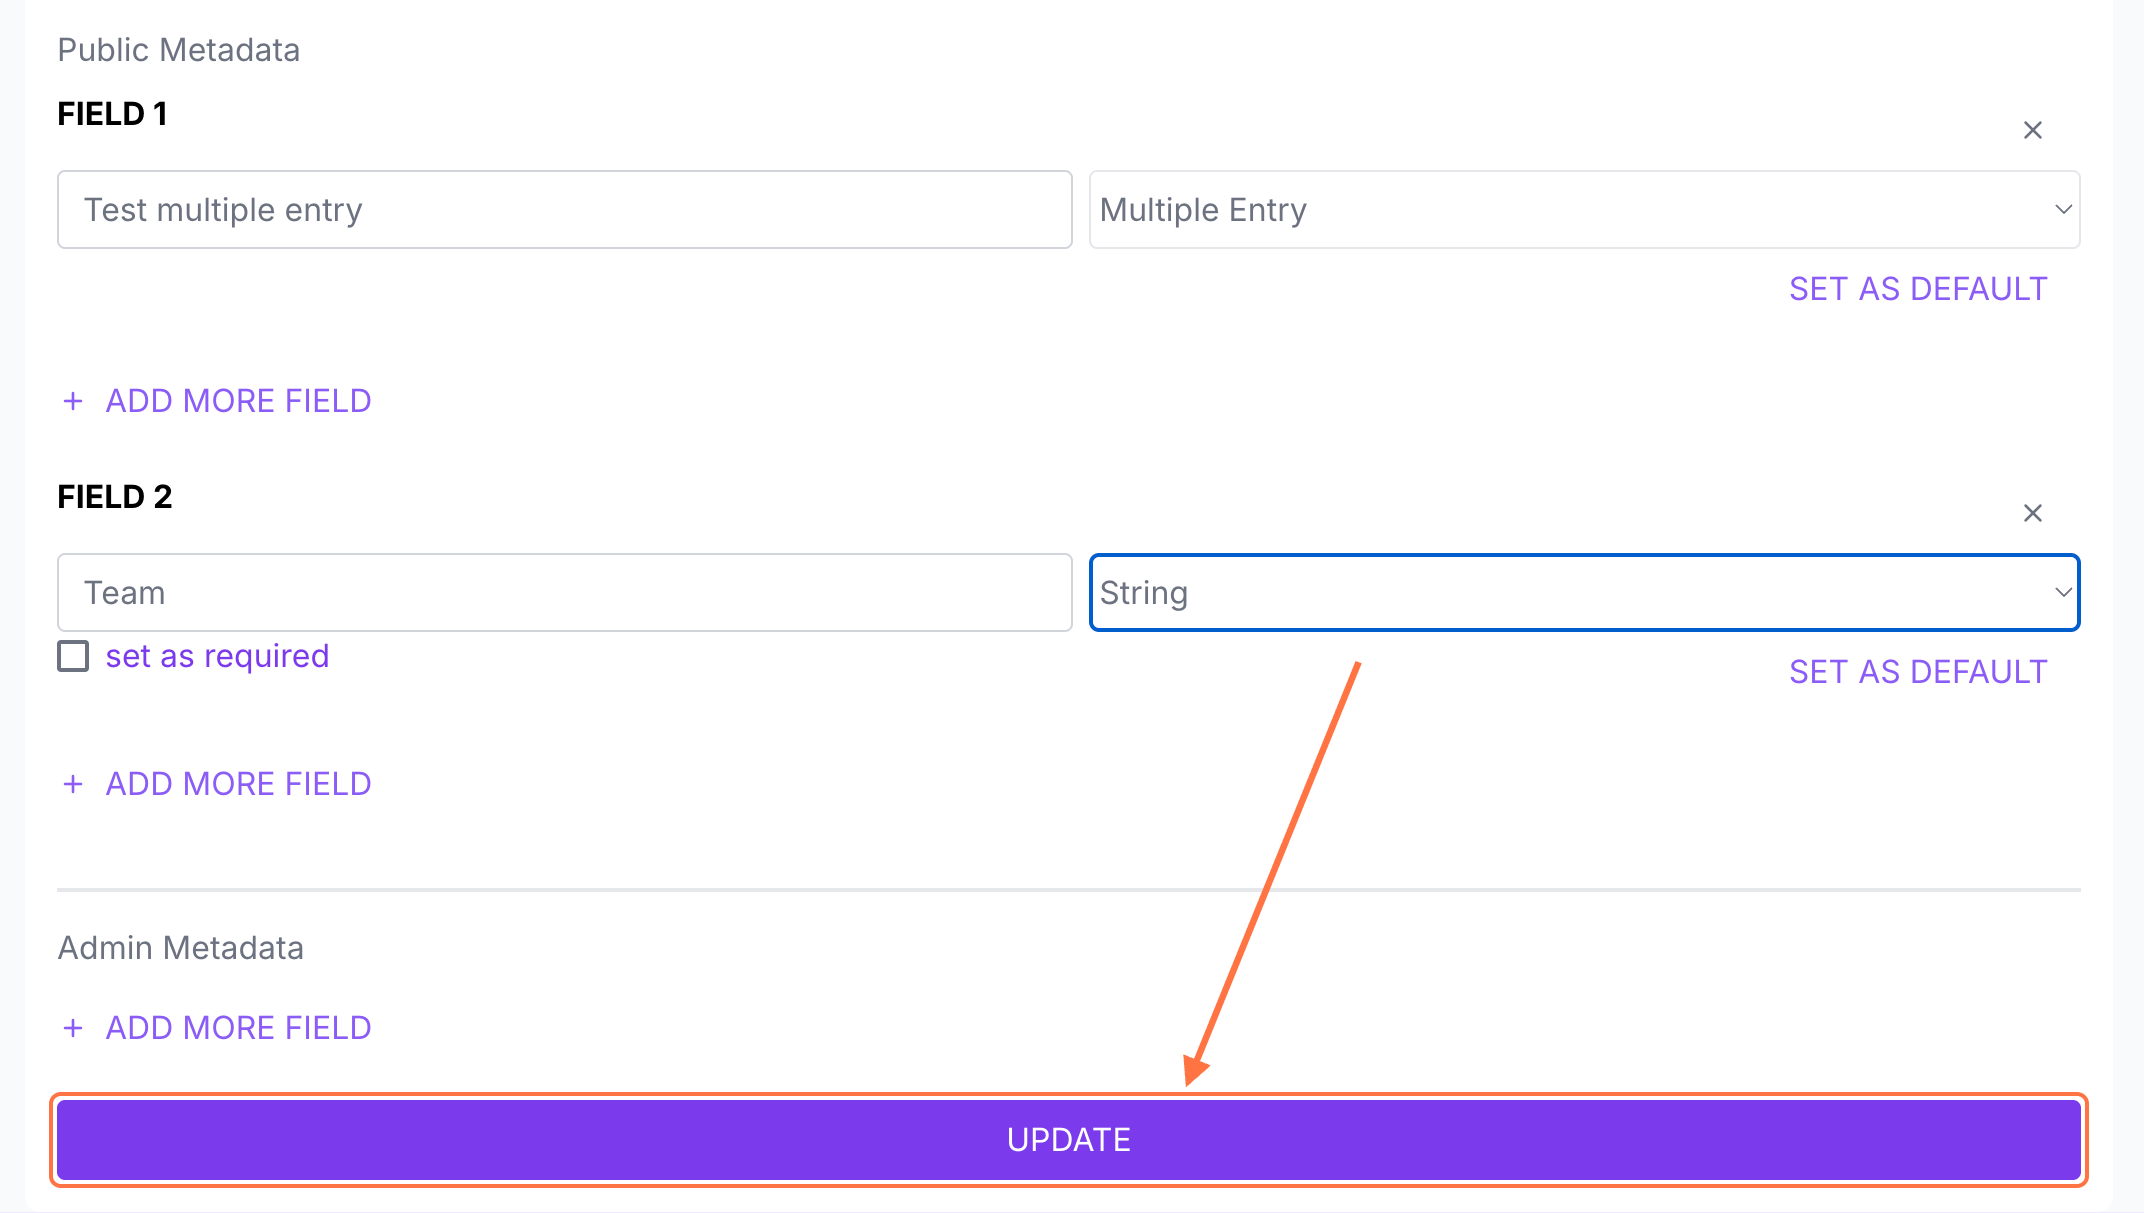The width and height of the screenshot is (2144, 1213).
Task: Click the Multiple Entry dropdown chevron arrow
Action: pyautogui.click(x=2062, y=210)
